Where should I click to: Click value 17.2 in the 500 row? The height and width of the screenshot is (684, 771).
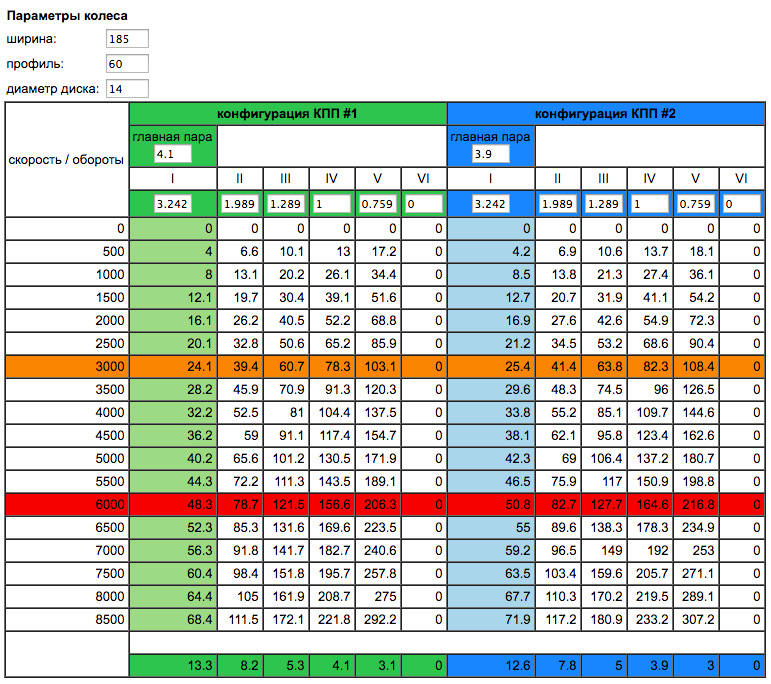tap(384, 251)
